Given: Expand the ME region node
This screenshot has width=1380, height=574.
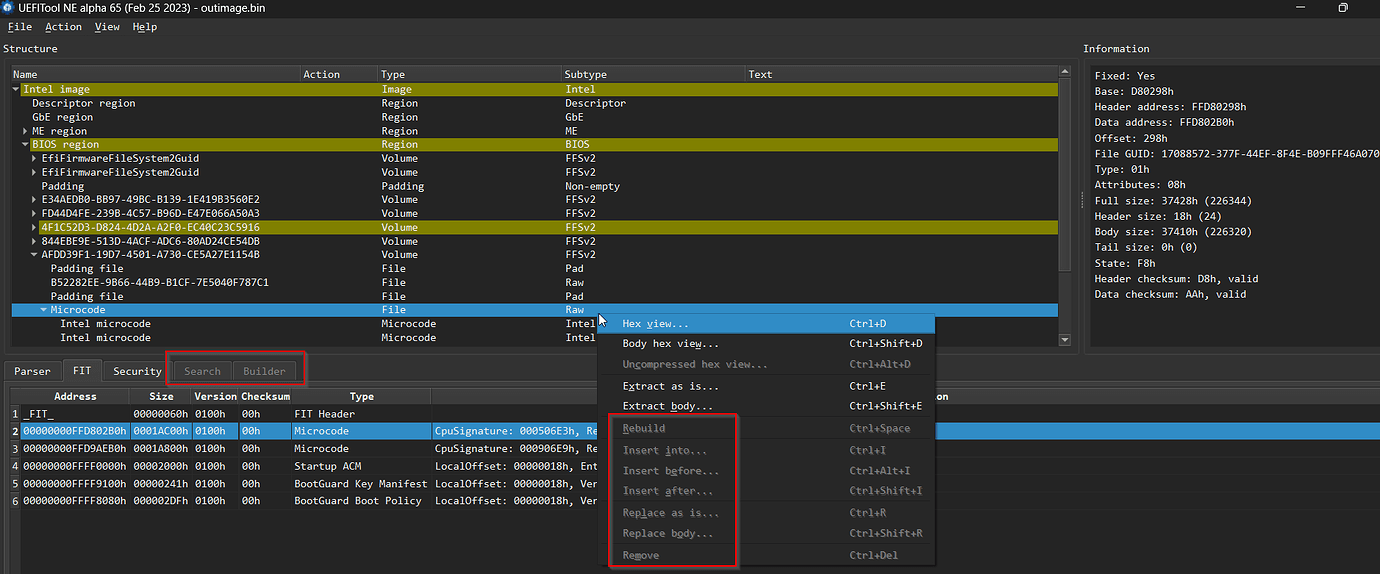Looking at the screenshot, I should pyautogui.click(x=25, y=131).
